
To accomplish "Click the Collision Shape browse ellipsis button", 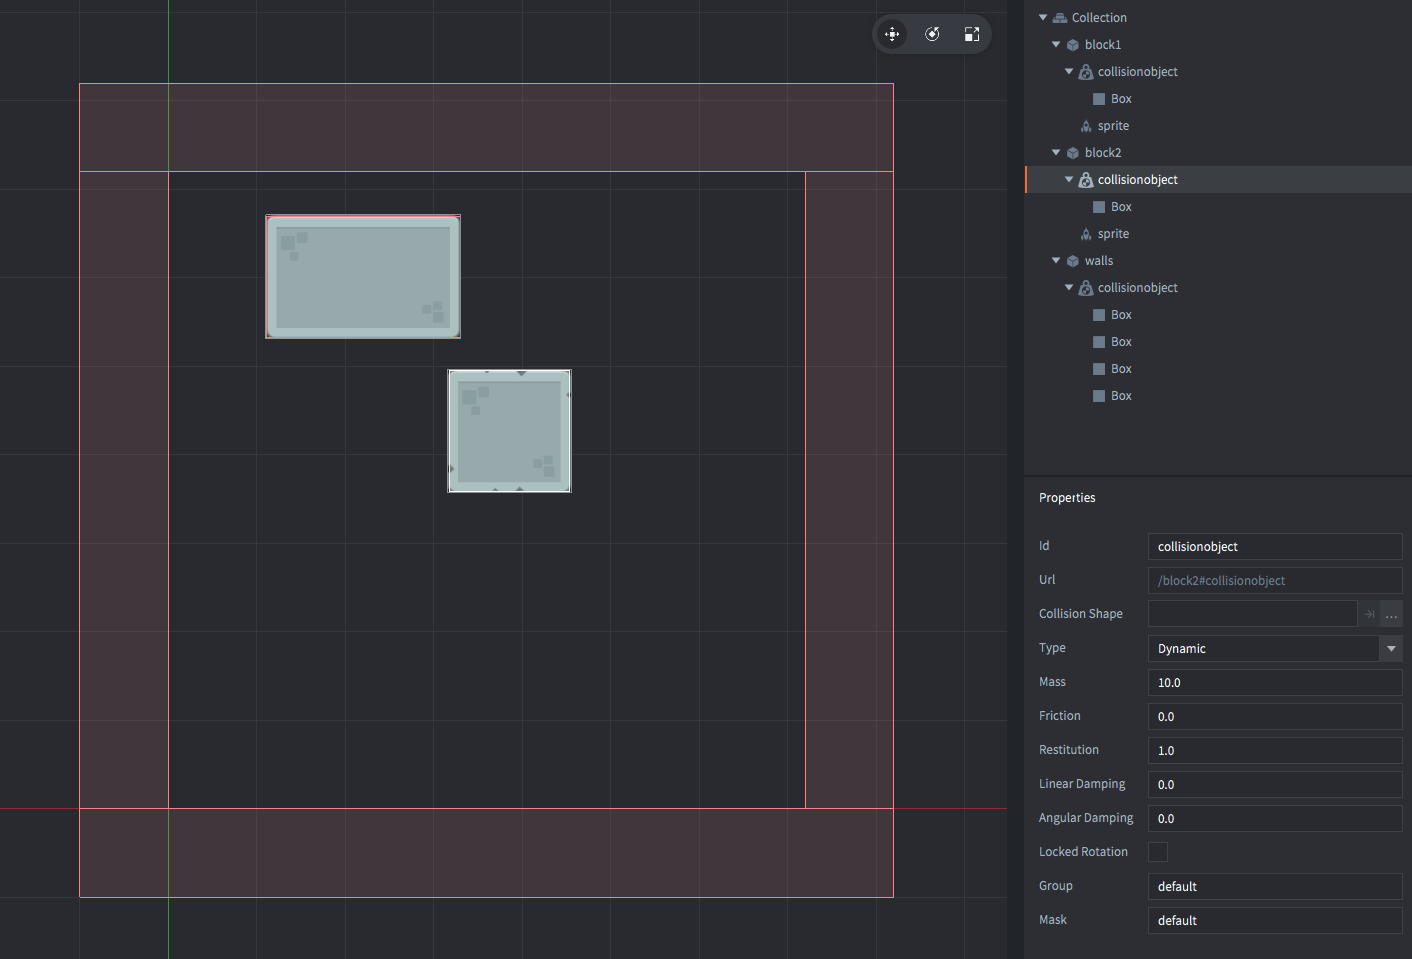I will pyautogui.click(x=1391, y=614).
